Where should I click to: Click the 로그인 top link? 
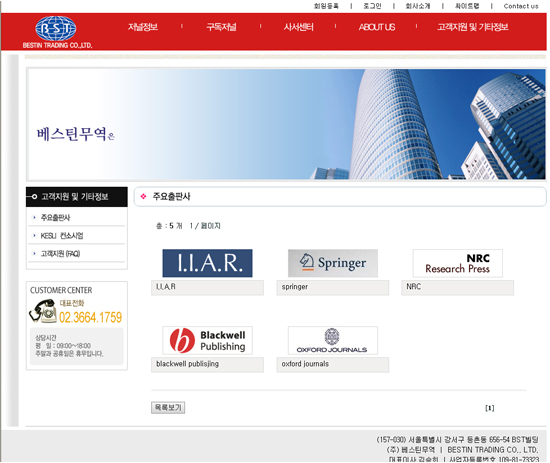(x=372, y=6)
